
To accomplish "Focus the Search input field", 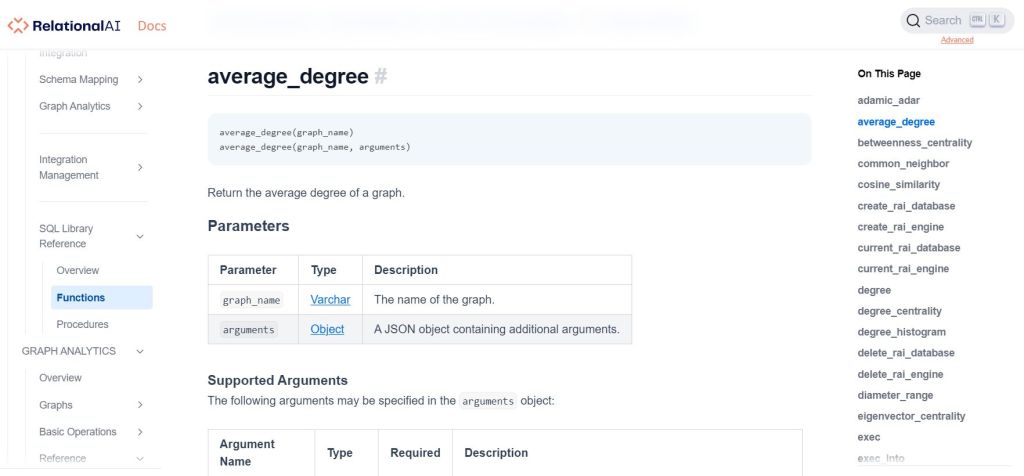I will pyautogui.click(x=942, y=20).
